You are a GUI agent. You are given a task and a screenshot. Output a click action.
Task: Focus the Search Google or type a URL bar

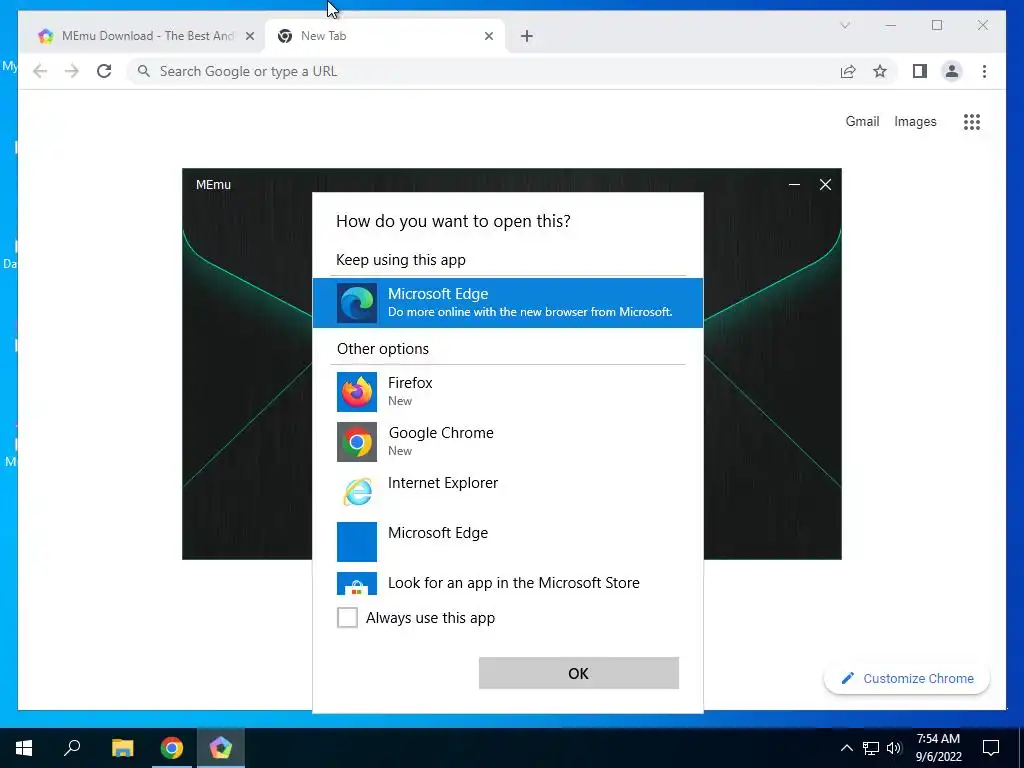[483, 71]
